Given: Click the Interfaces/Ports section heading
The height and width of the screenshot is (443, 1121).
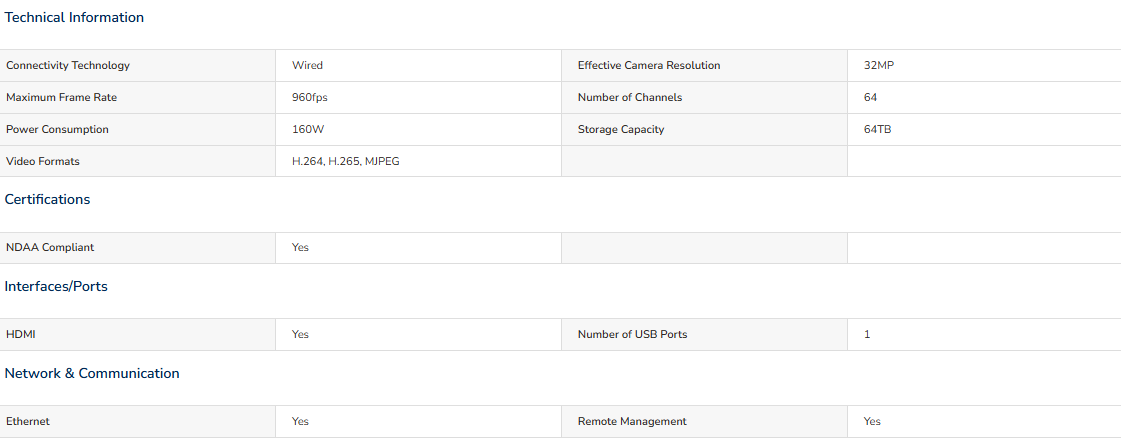Looking at the screenshot, I should pyautogui.click(x=56, y=287).
